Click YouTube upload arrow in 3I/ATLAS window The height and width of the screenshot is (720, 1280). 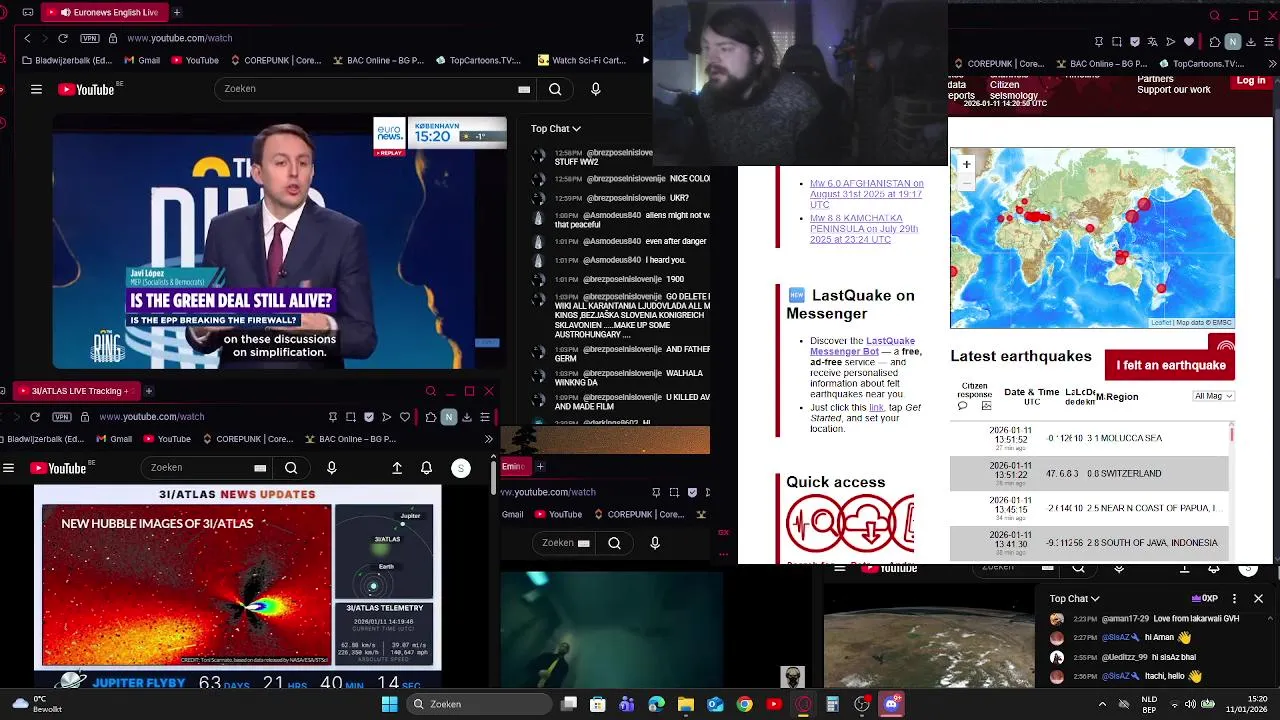(397, 467)
